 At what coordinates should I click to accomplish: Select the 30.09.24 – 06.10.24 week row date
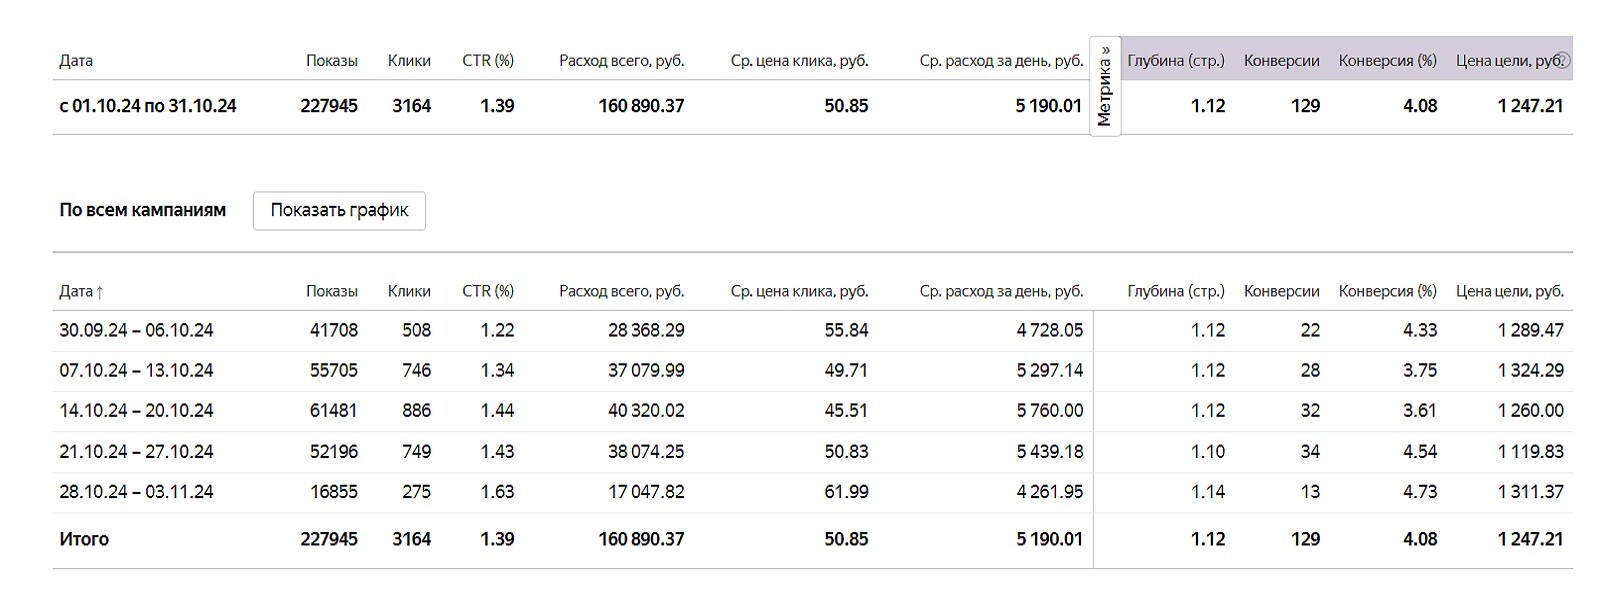[x=136, y=330]
